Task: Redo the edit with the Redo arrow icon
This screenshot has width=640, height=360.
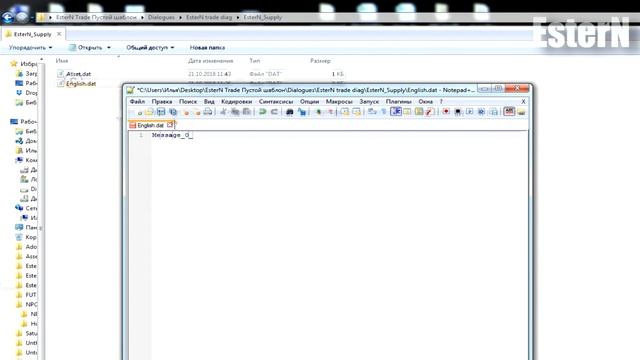Action: tap(274, 111)
